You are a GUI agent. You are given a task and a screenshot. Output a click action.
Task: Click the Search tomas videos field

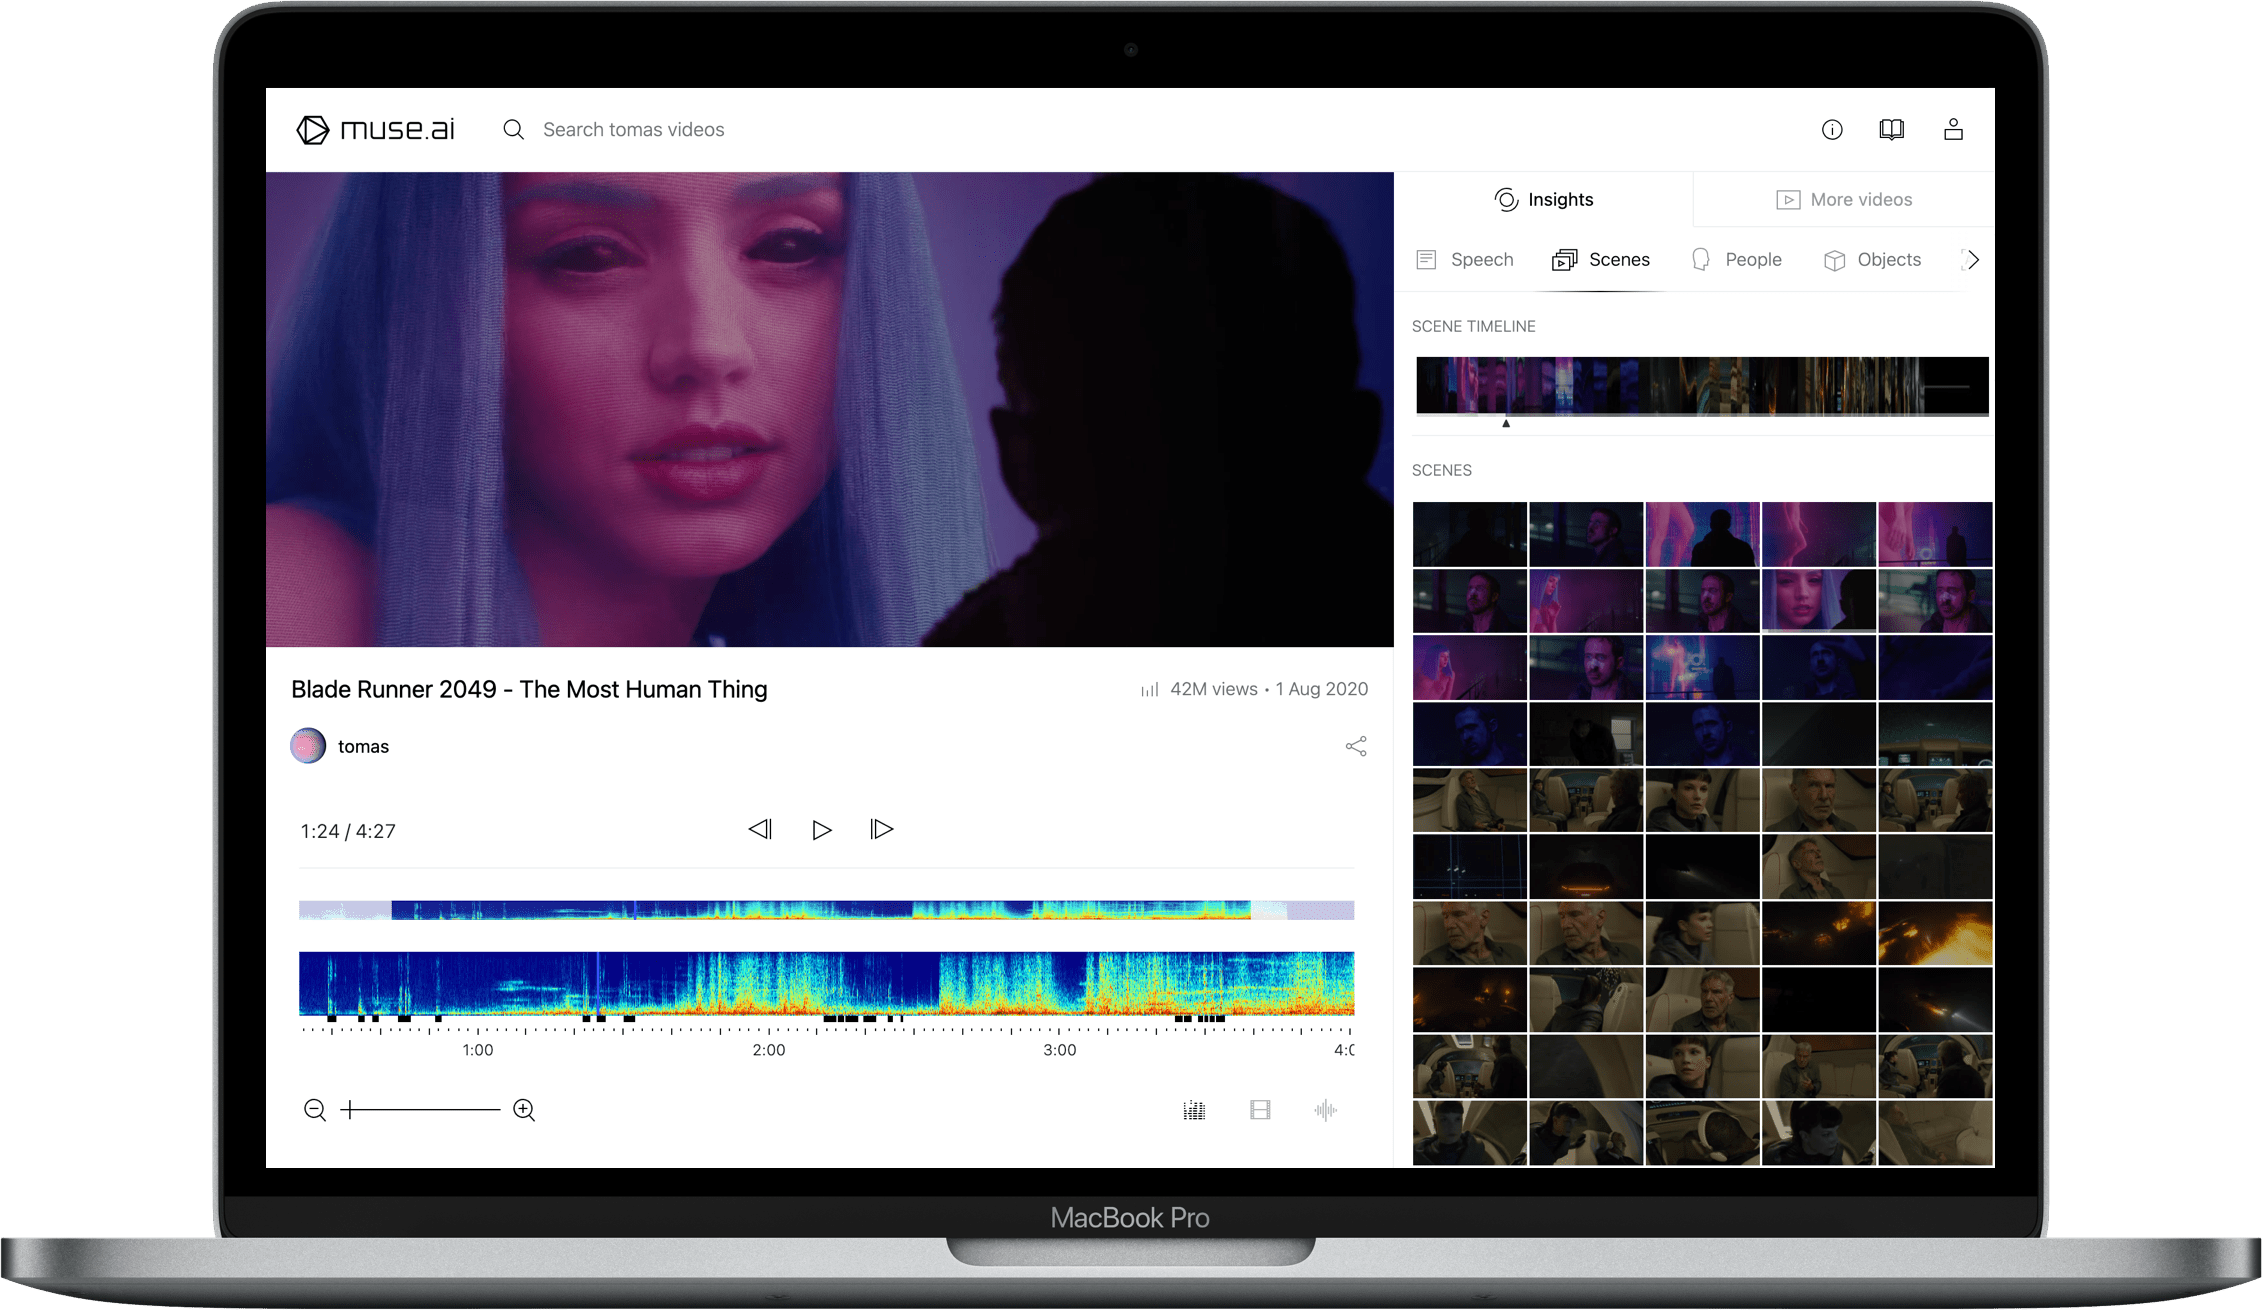[x=633, y=130]
